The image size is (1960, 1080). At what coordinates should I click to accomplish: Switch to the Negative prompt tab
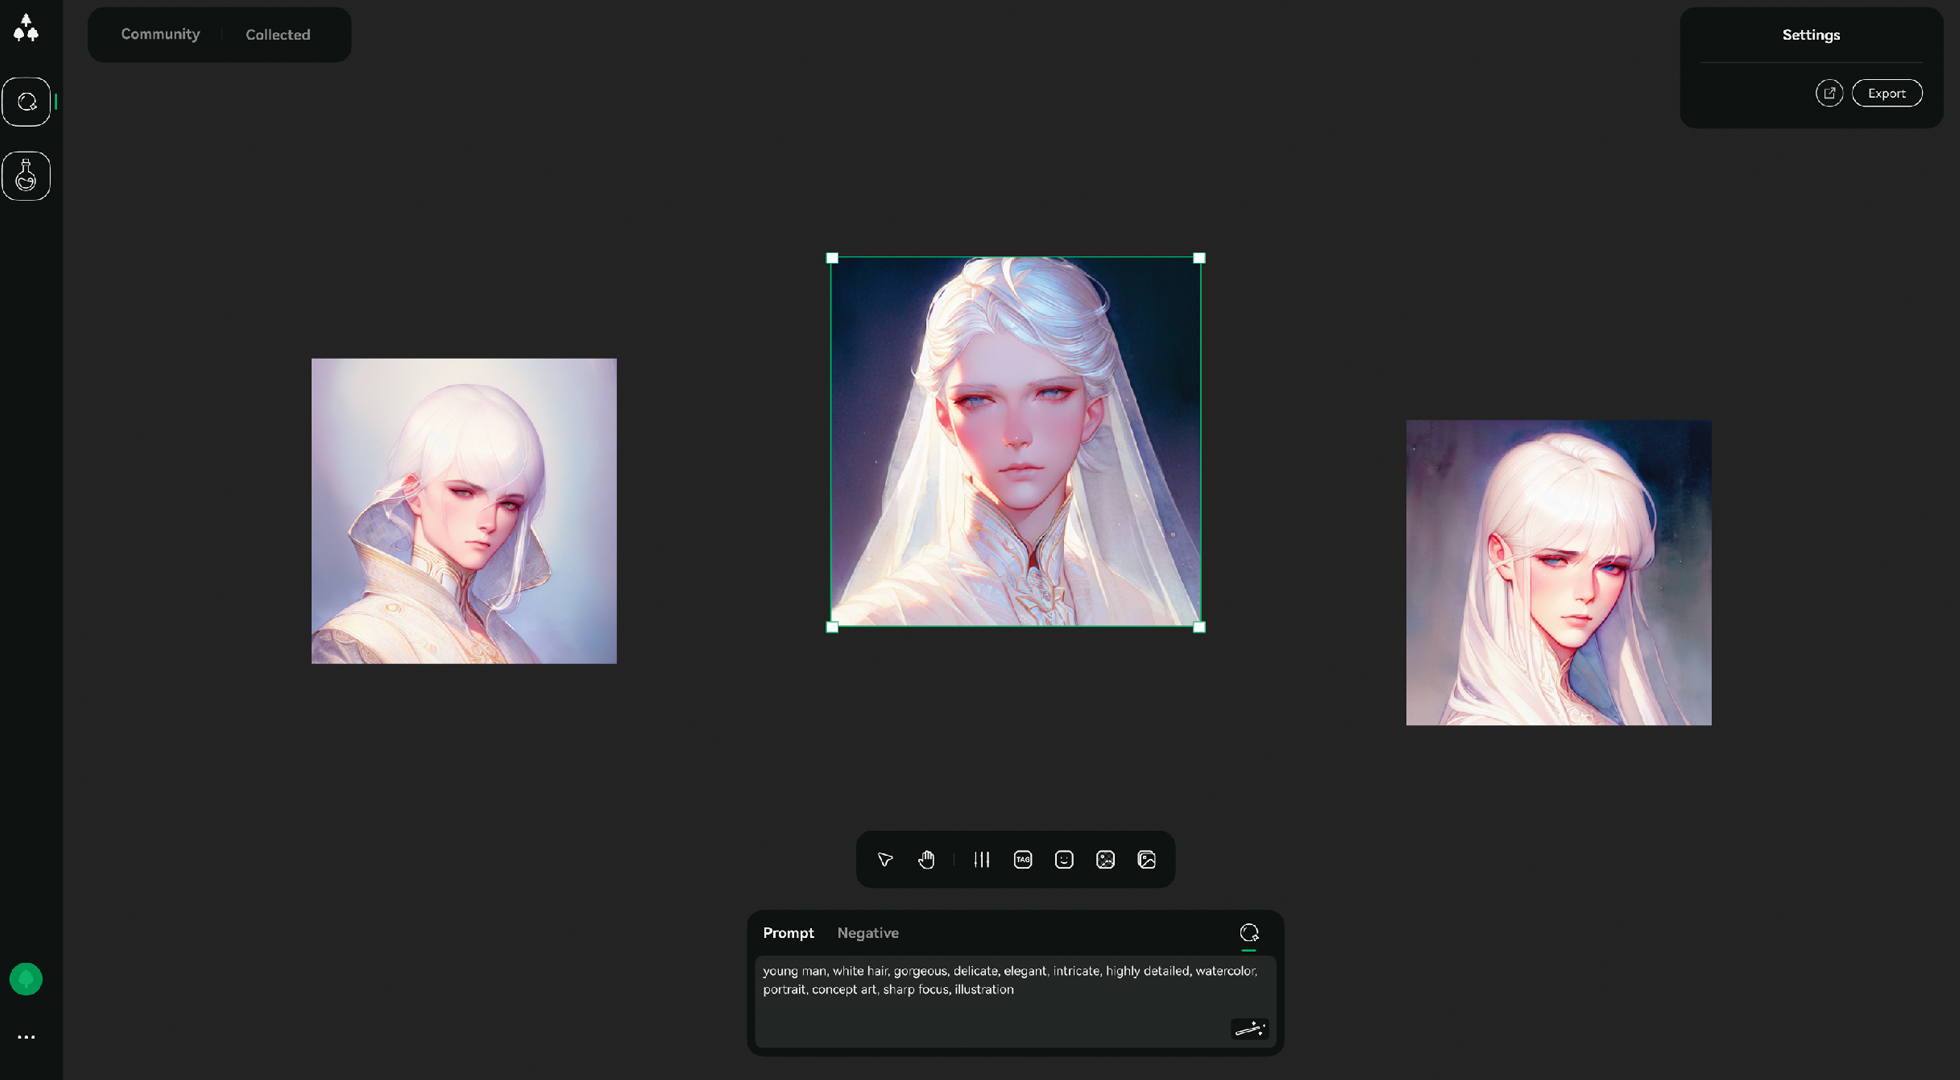867,933
